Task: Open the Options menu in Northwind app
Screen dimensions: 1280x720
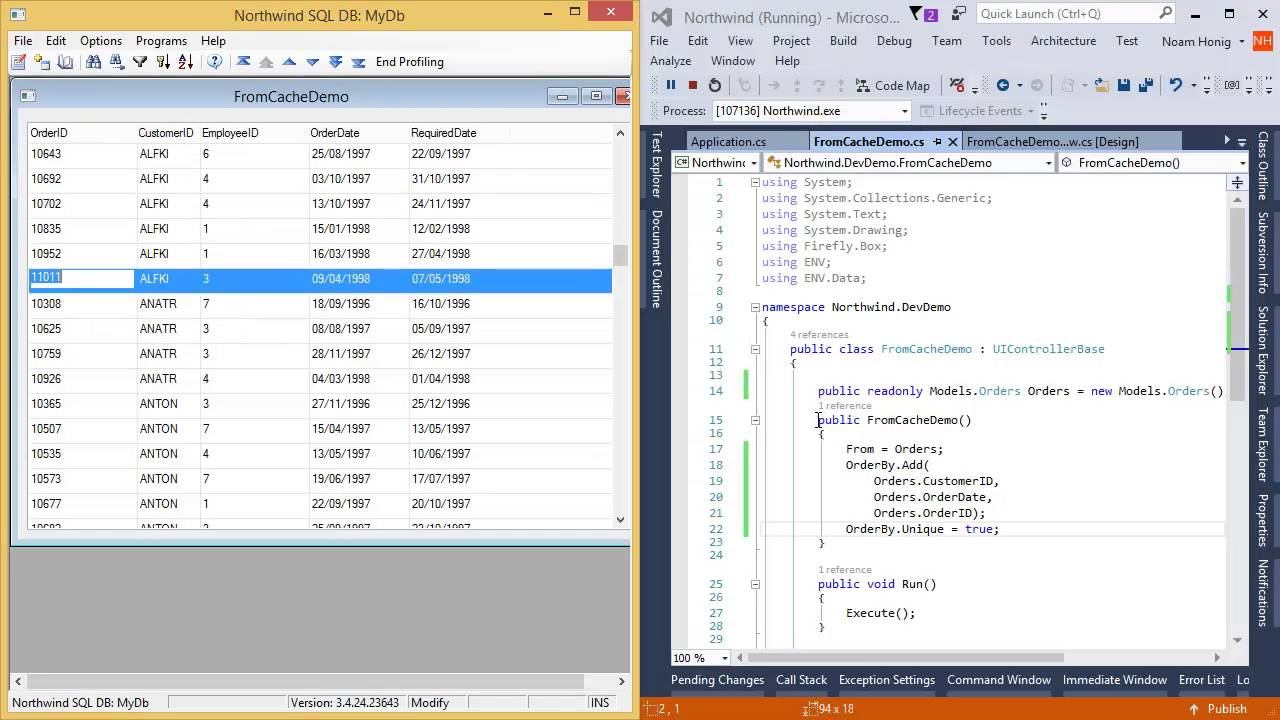Action: 101,41
